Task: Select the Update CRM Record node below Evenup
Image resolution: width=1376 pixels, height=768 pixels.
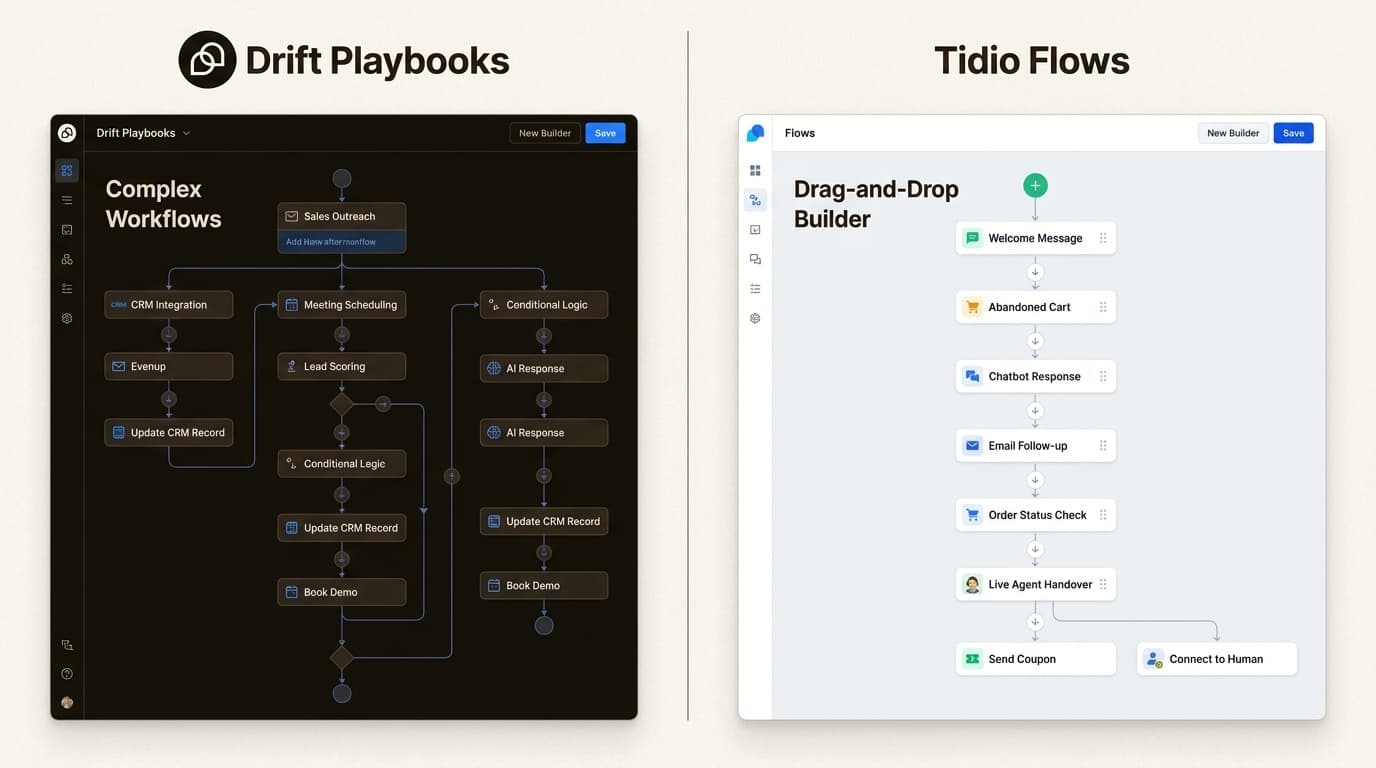Action: coord(169,433)
